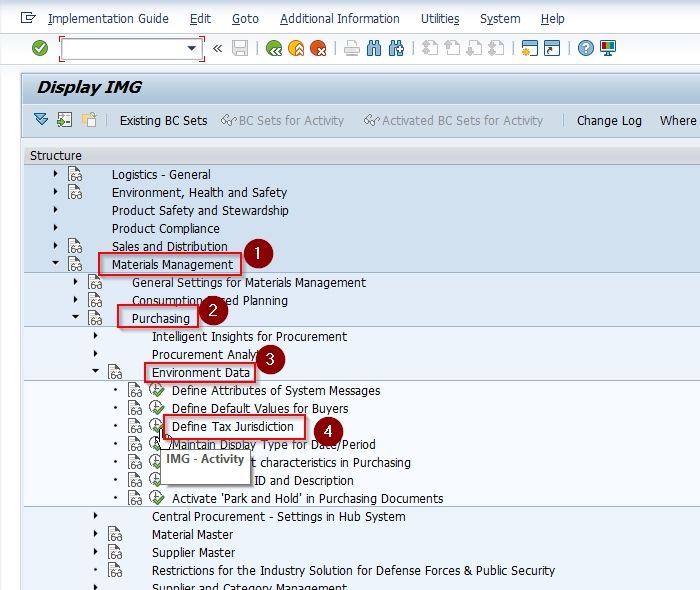700x590 pixels.
Task: Click the Next Page icon
Action: (x=474, y=48)
